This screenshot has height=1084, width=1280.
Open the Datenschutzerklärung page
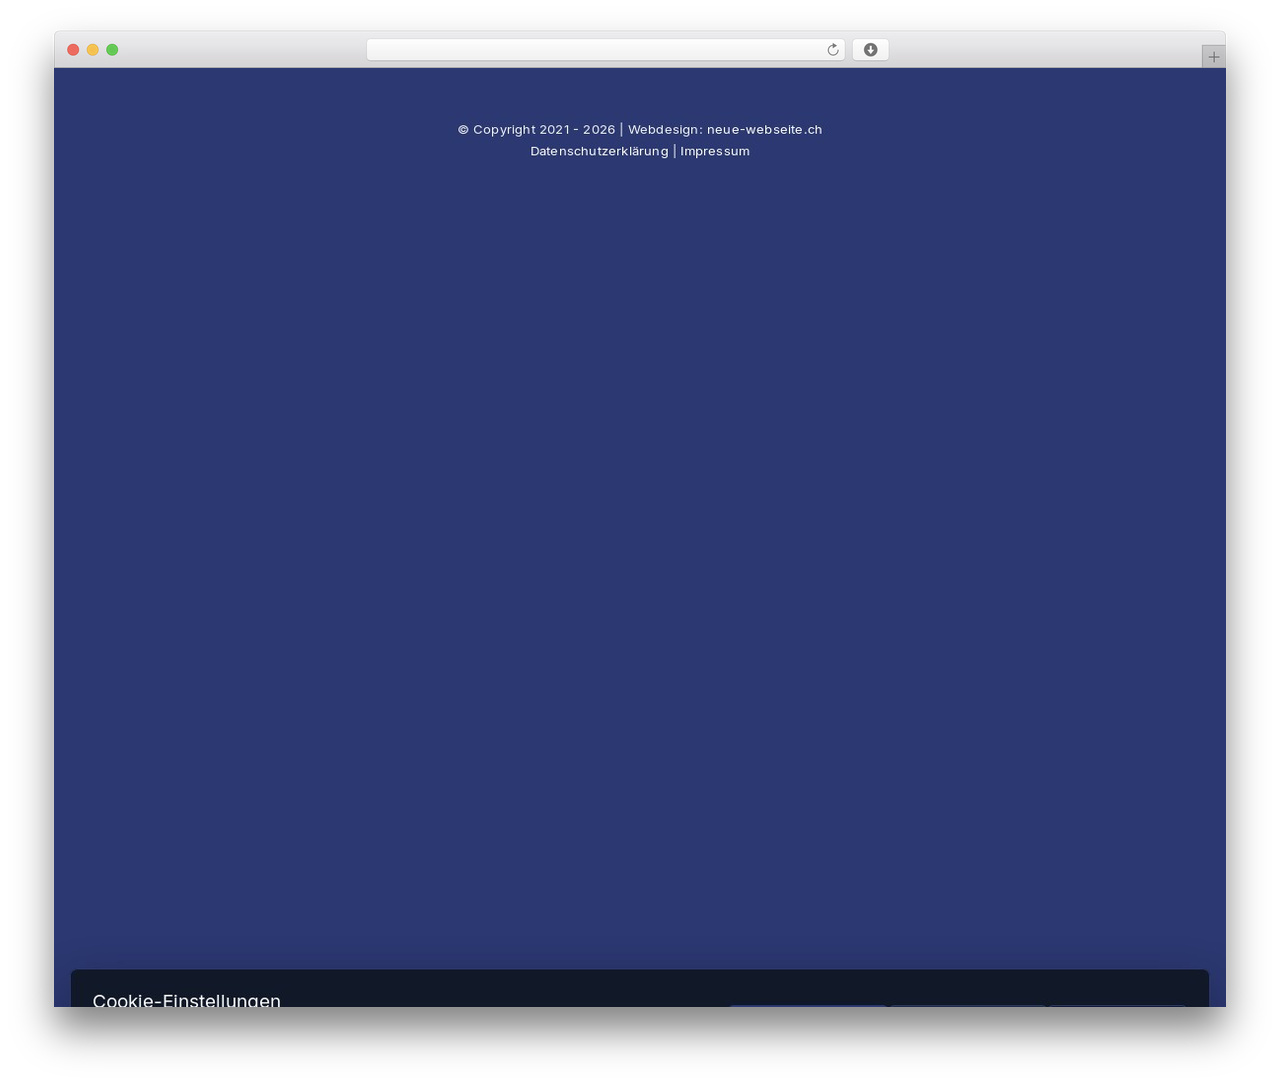tap(599, 151)
